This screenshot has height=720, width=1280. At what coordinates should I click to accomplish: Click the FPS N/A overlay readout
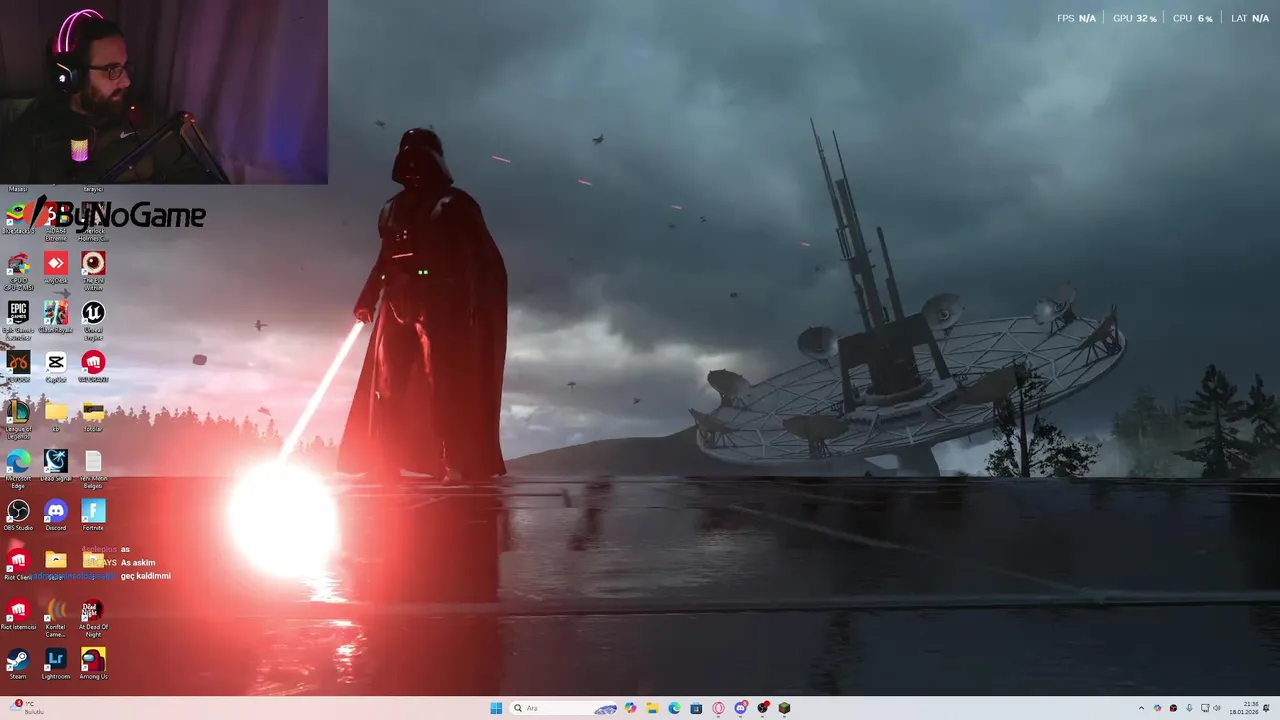1076,18
